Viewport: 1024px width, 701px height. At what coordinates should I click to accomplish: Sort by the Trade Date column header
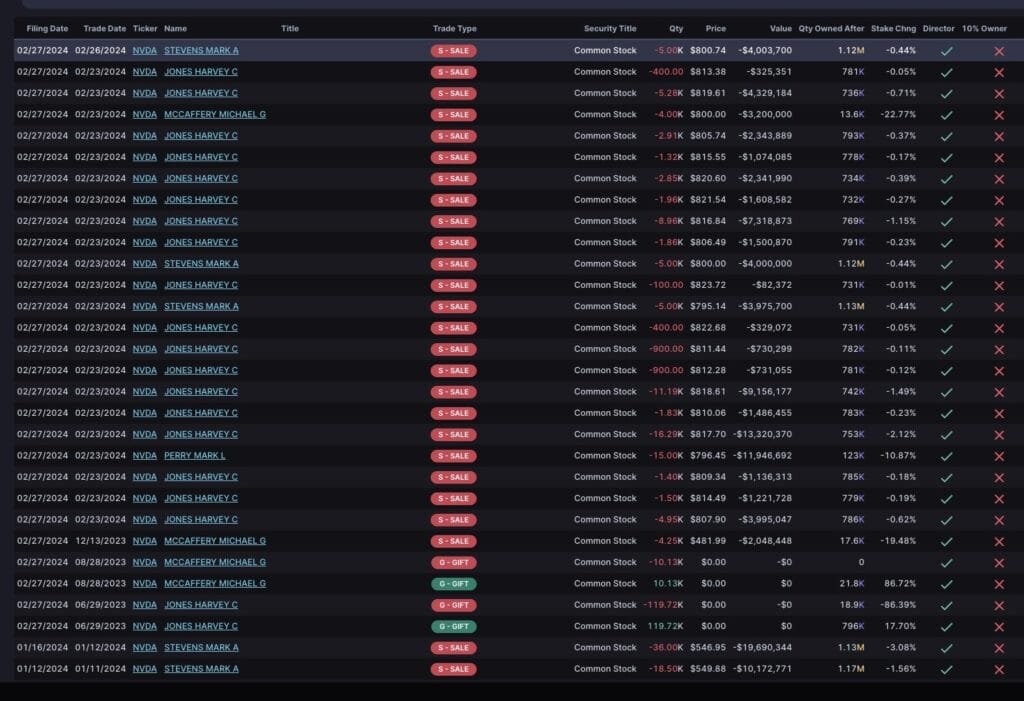[x=104, y=29]
